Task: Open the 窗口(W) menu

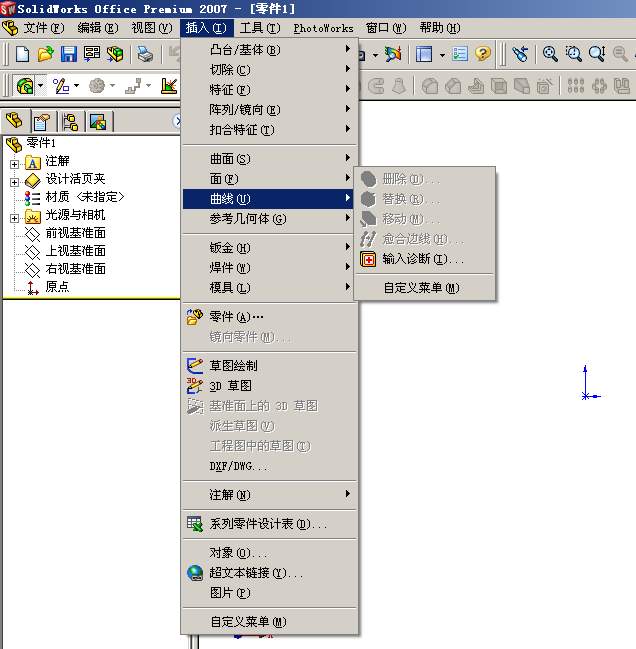Action: (386, 28)
